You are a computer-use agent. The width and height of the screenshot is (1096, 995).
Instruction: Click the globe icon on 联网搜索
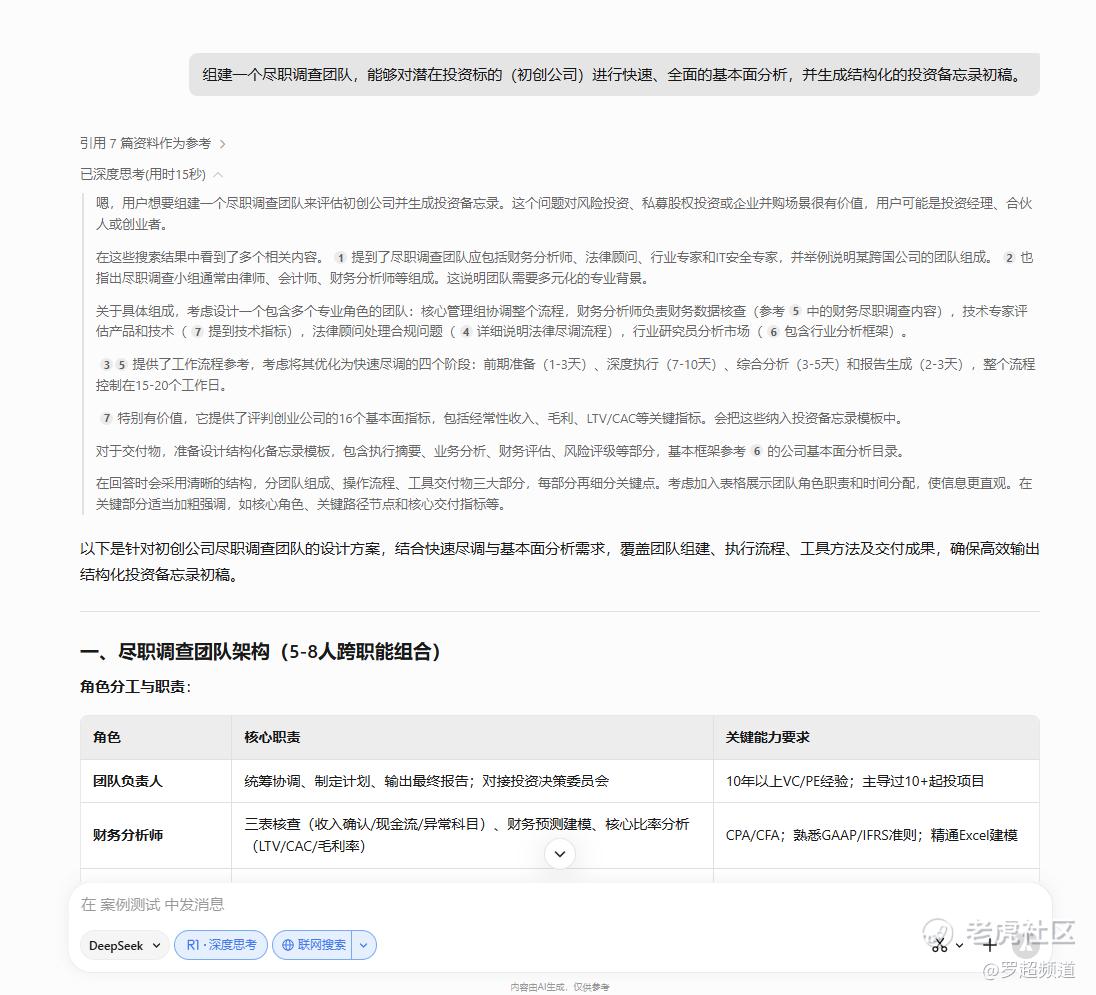click(x=287, y=945)
